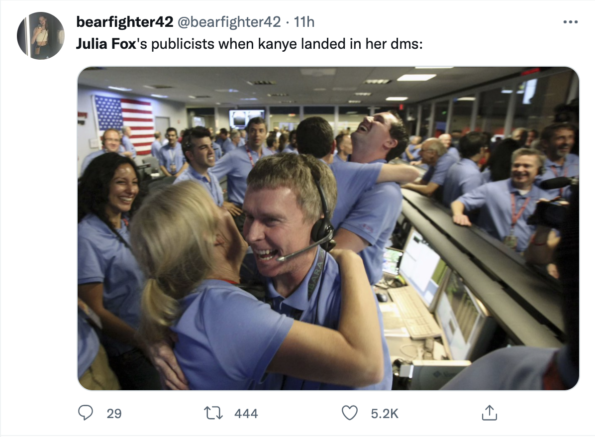595x437 pixels.
Task: Click the bold bearfighter42 display name
Action: 124,22
